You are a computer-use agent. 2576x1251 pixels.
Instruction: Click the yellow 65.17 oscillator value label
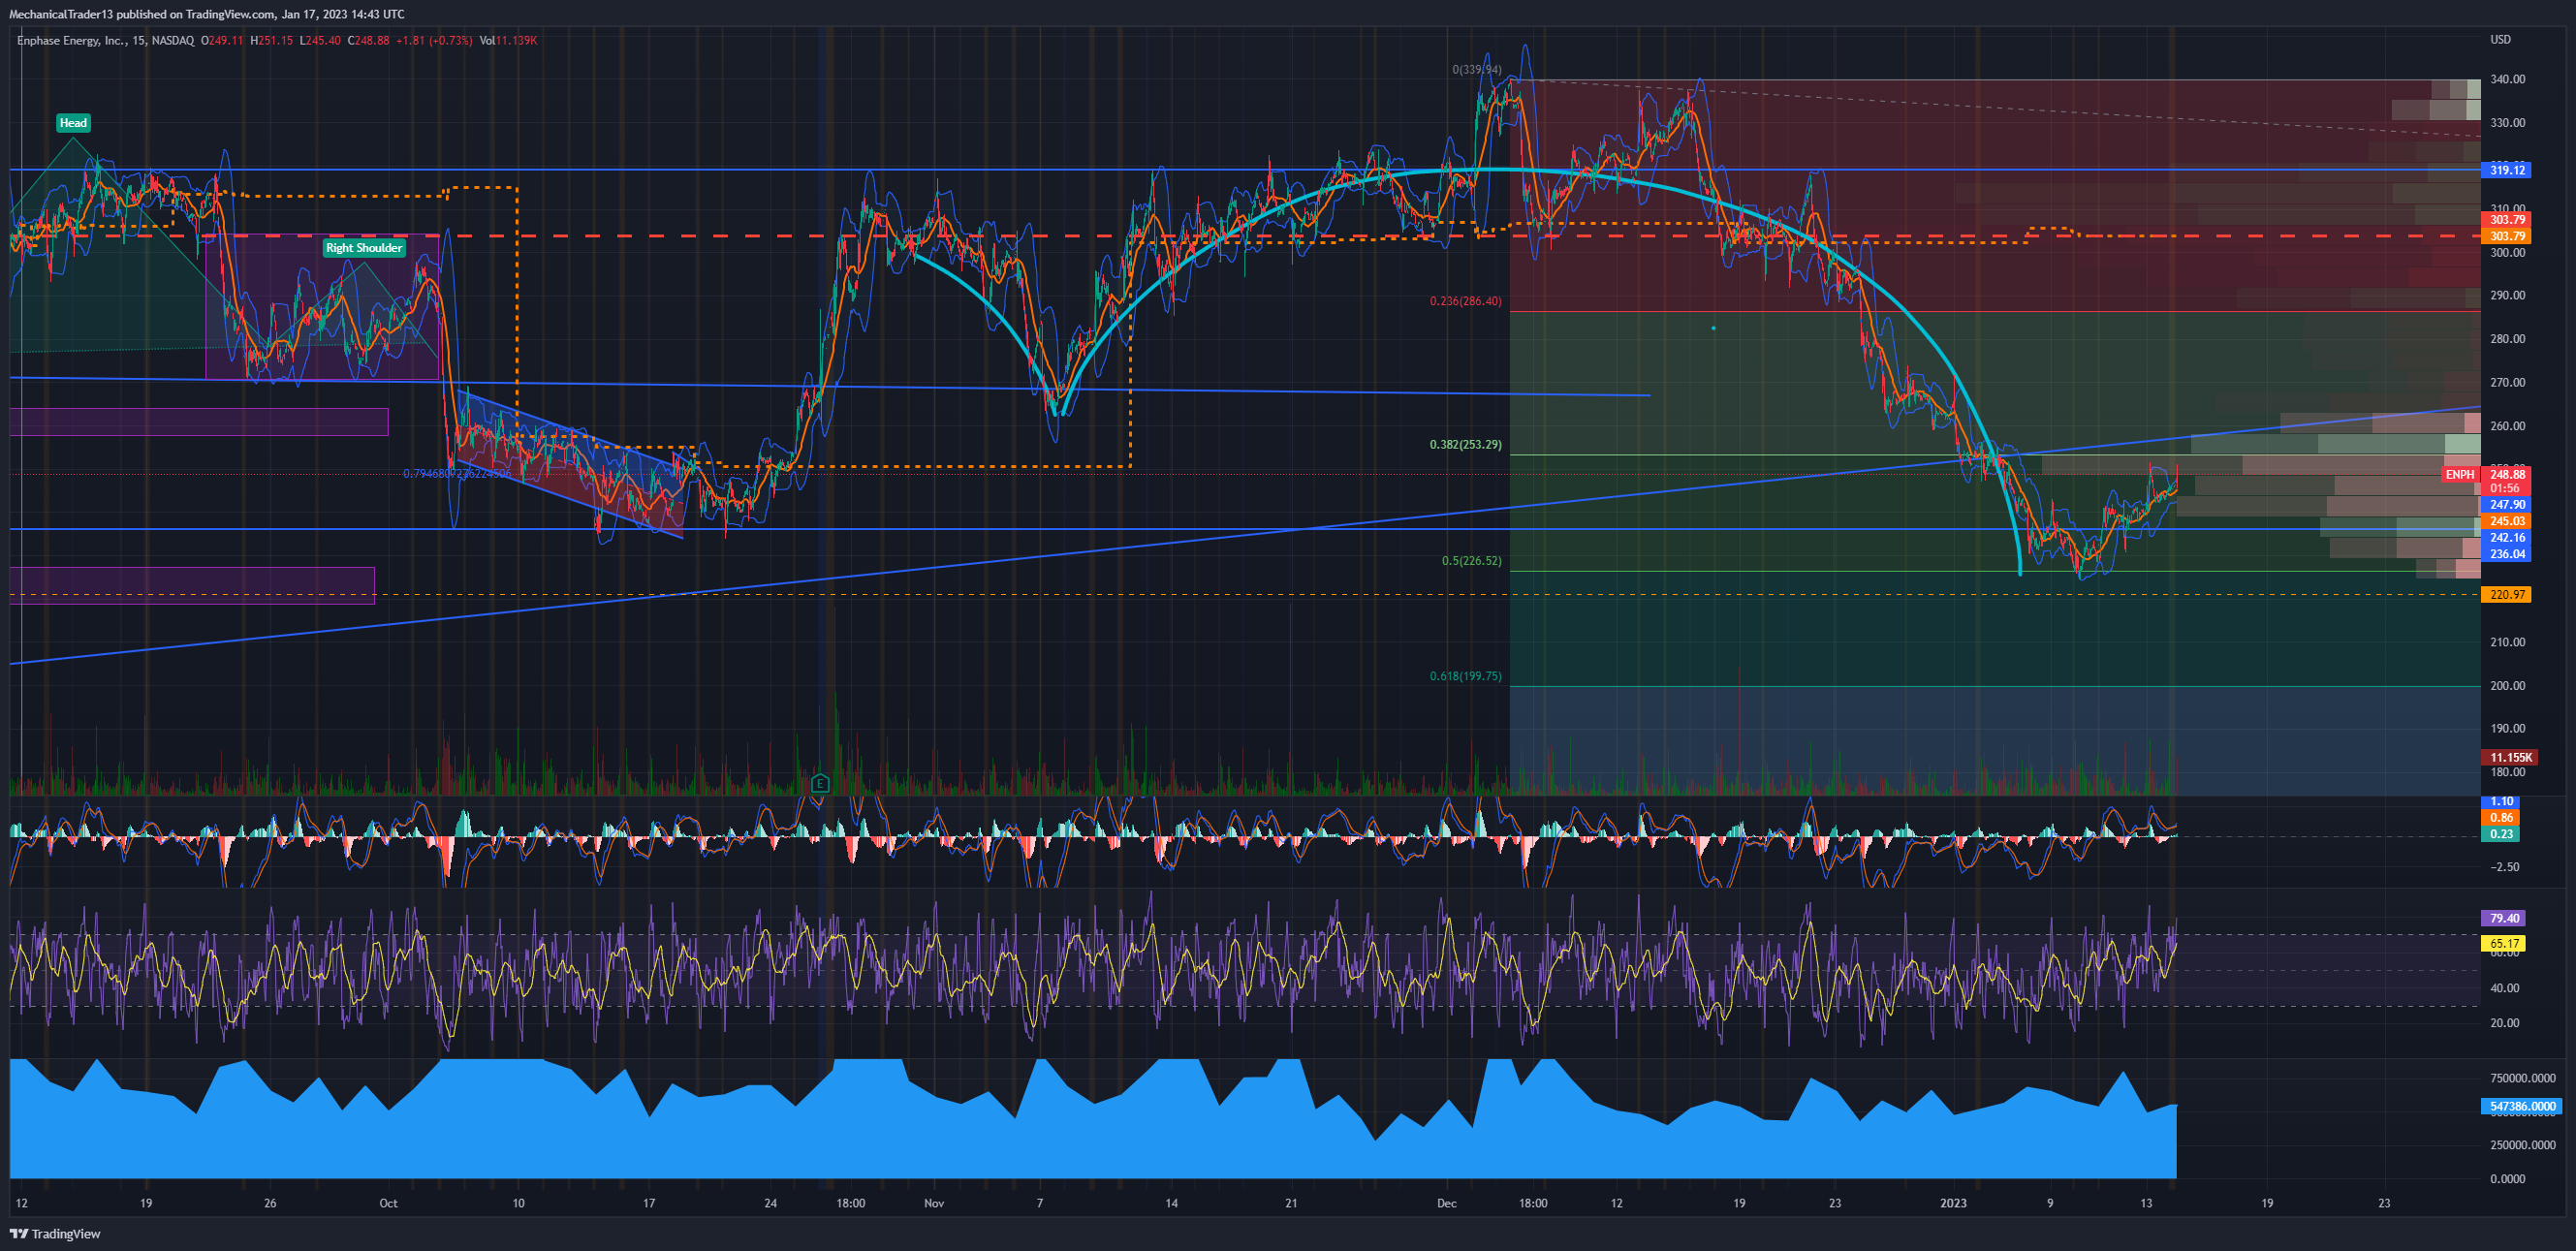[x=2503, y=944]
